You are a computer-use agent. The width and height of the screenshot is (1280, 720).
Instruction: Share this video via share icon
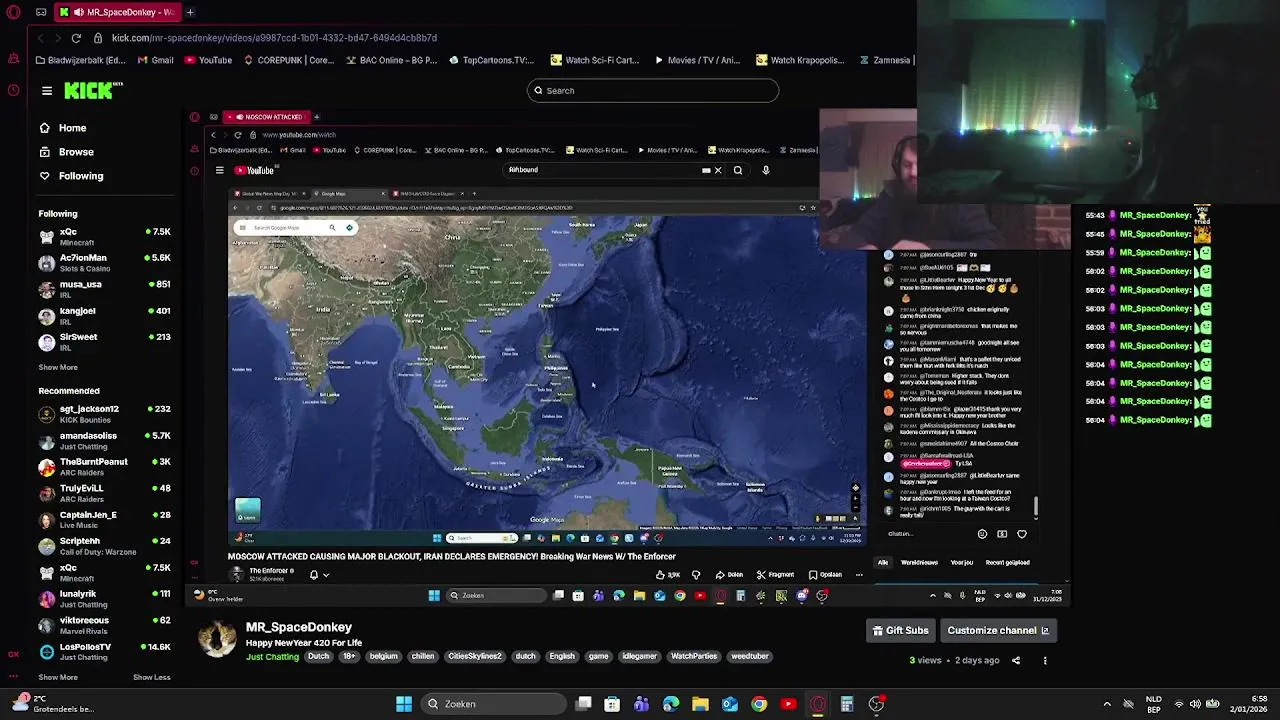coord(1016,661)
